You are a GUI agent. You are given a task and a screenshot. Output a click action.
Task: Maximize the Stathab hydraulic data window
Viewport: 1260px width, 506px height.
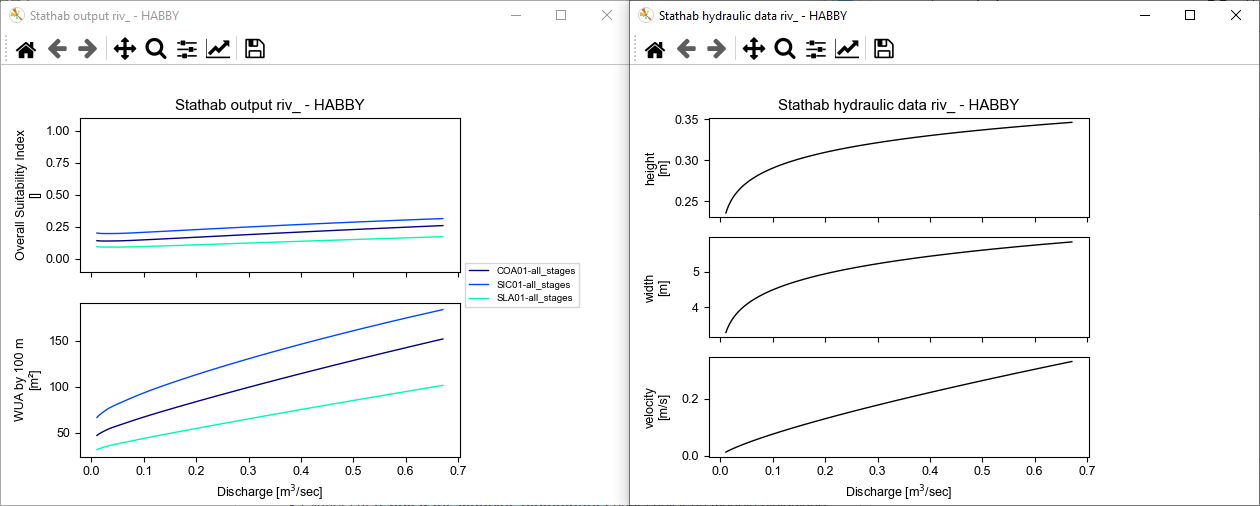pos(1190,15)
